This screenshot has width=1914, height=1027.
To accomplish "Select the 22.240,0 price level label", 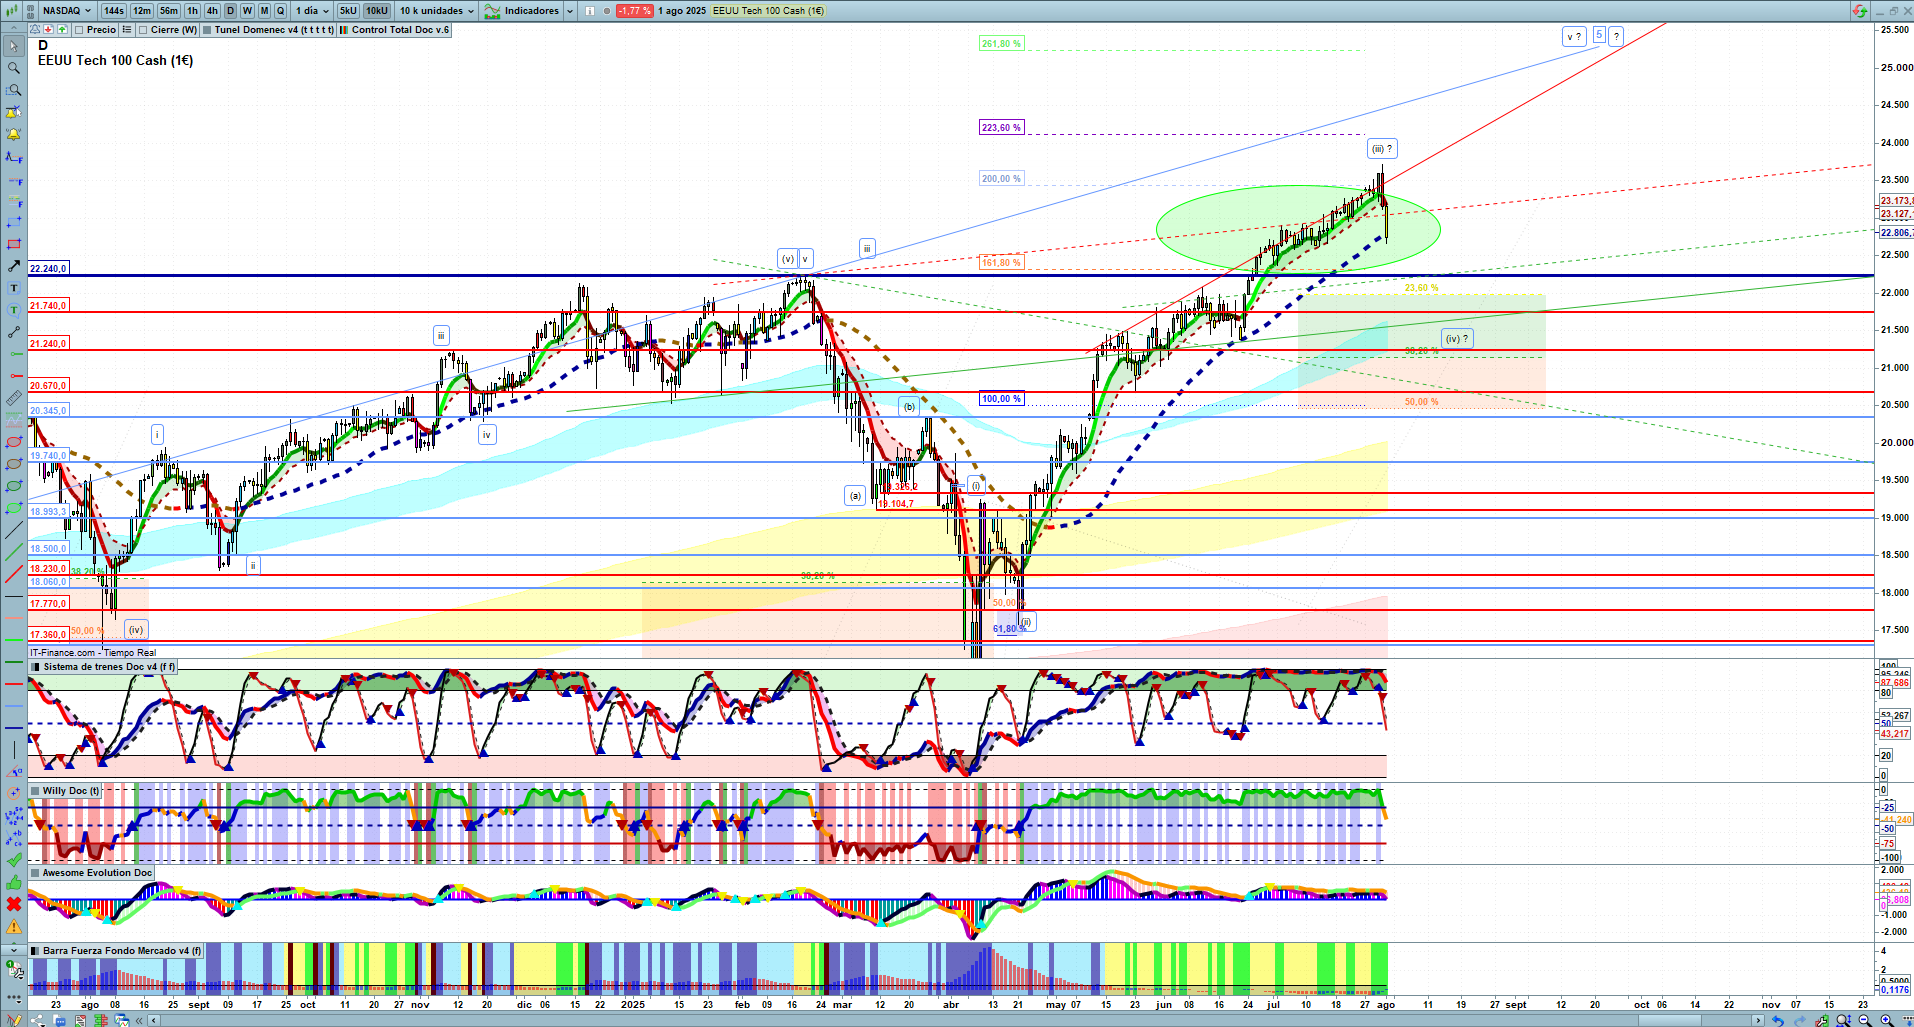I will coord(48,269).
